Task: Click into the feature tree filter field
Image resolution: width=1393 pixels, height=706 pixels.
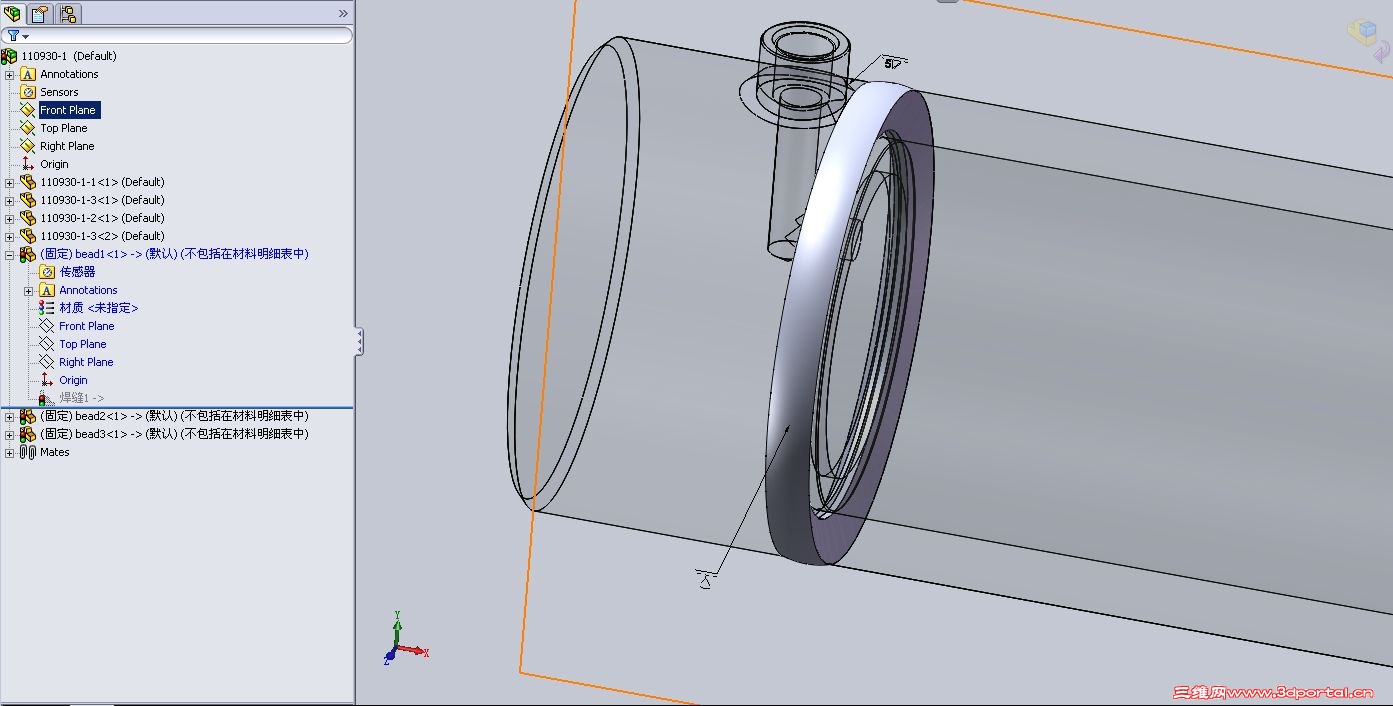Action: [x=190, y=36]
